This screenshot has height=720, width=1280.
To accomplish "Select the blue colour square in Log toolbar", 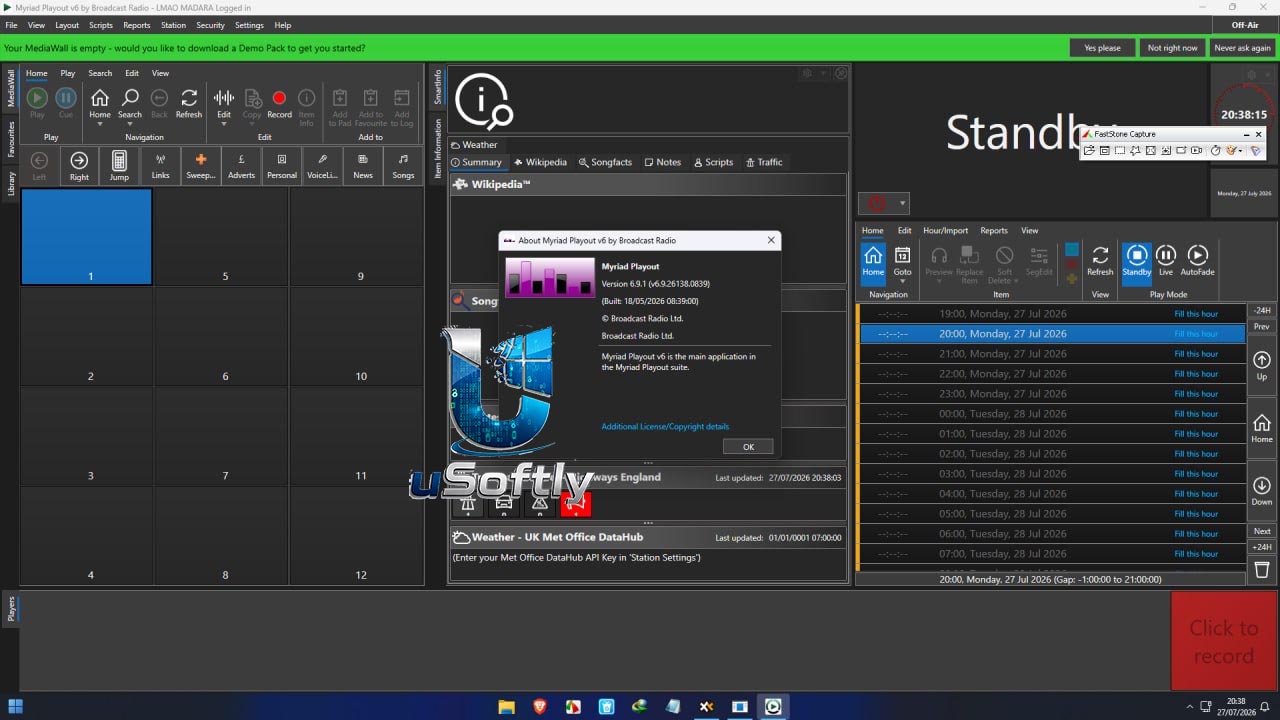I will click(1072, 250).
